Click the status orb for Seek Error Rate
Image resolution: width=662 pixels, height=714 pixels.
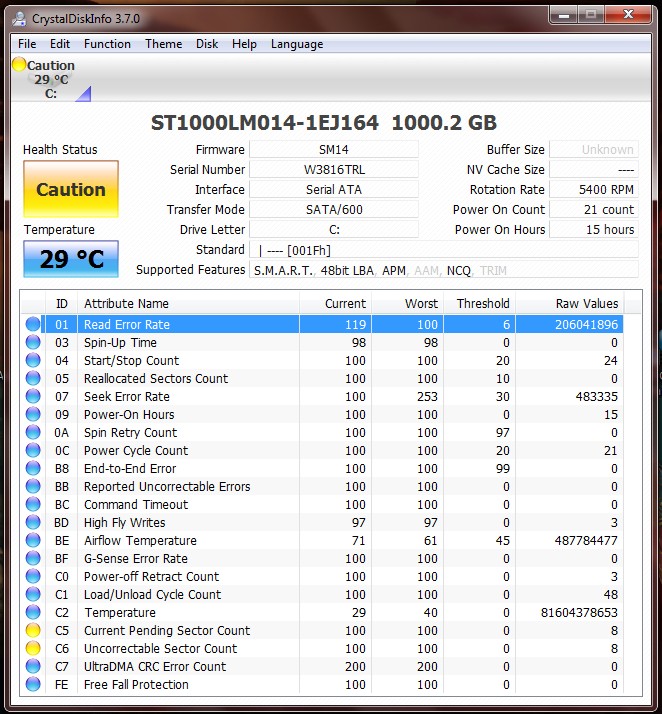[x=33, y=396]
